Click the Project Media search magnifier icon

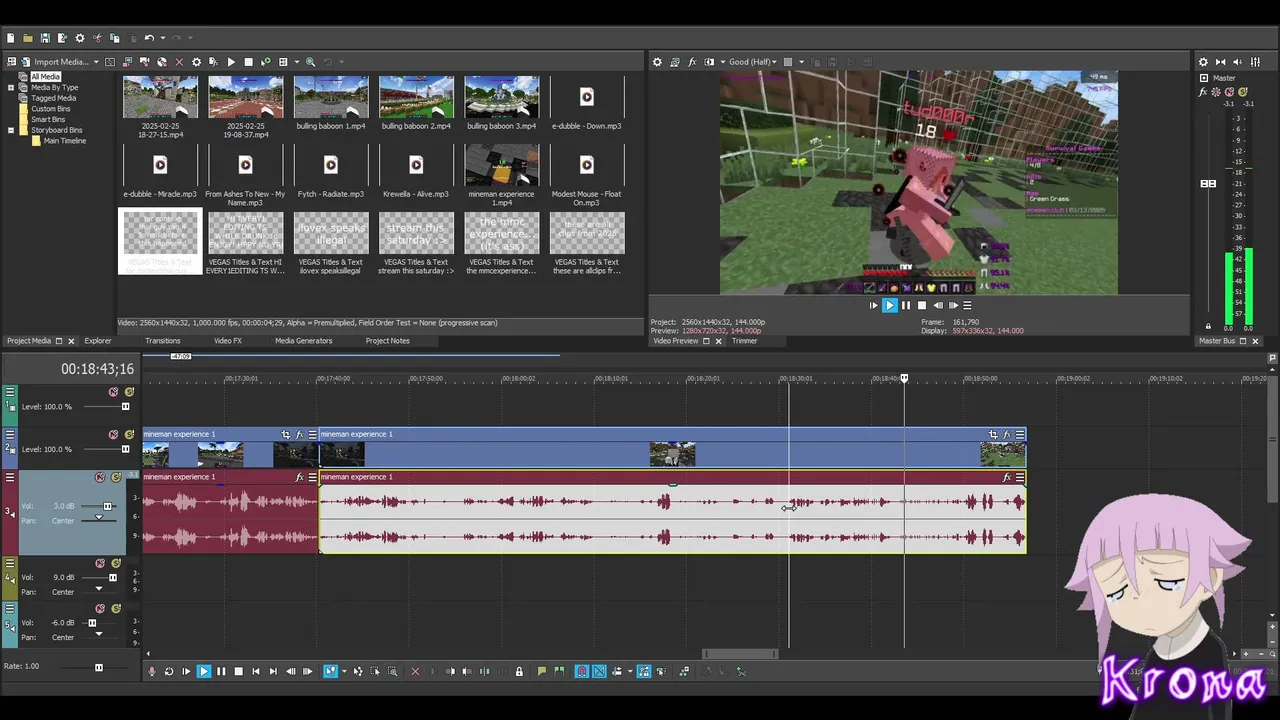click(x=310, y=62)
